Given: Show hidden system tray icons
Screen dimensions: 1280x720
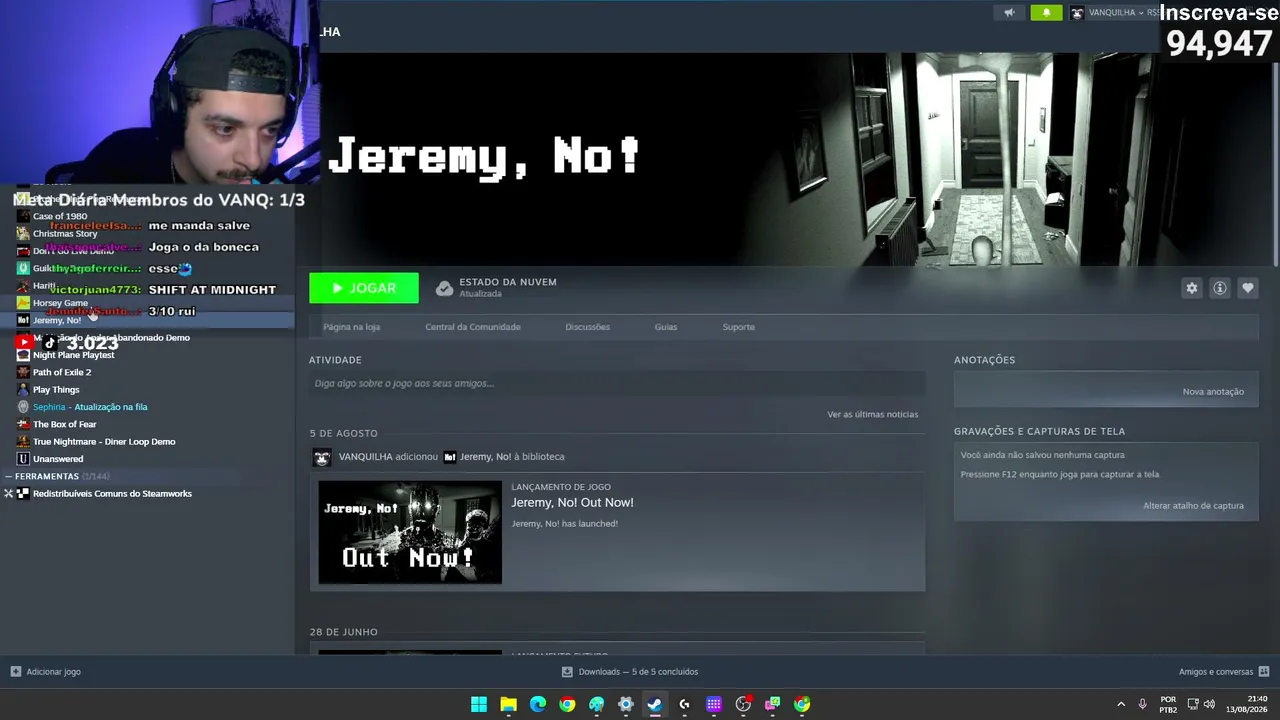Looking at the screenshot, I should (1121, 704).
